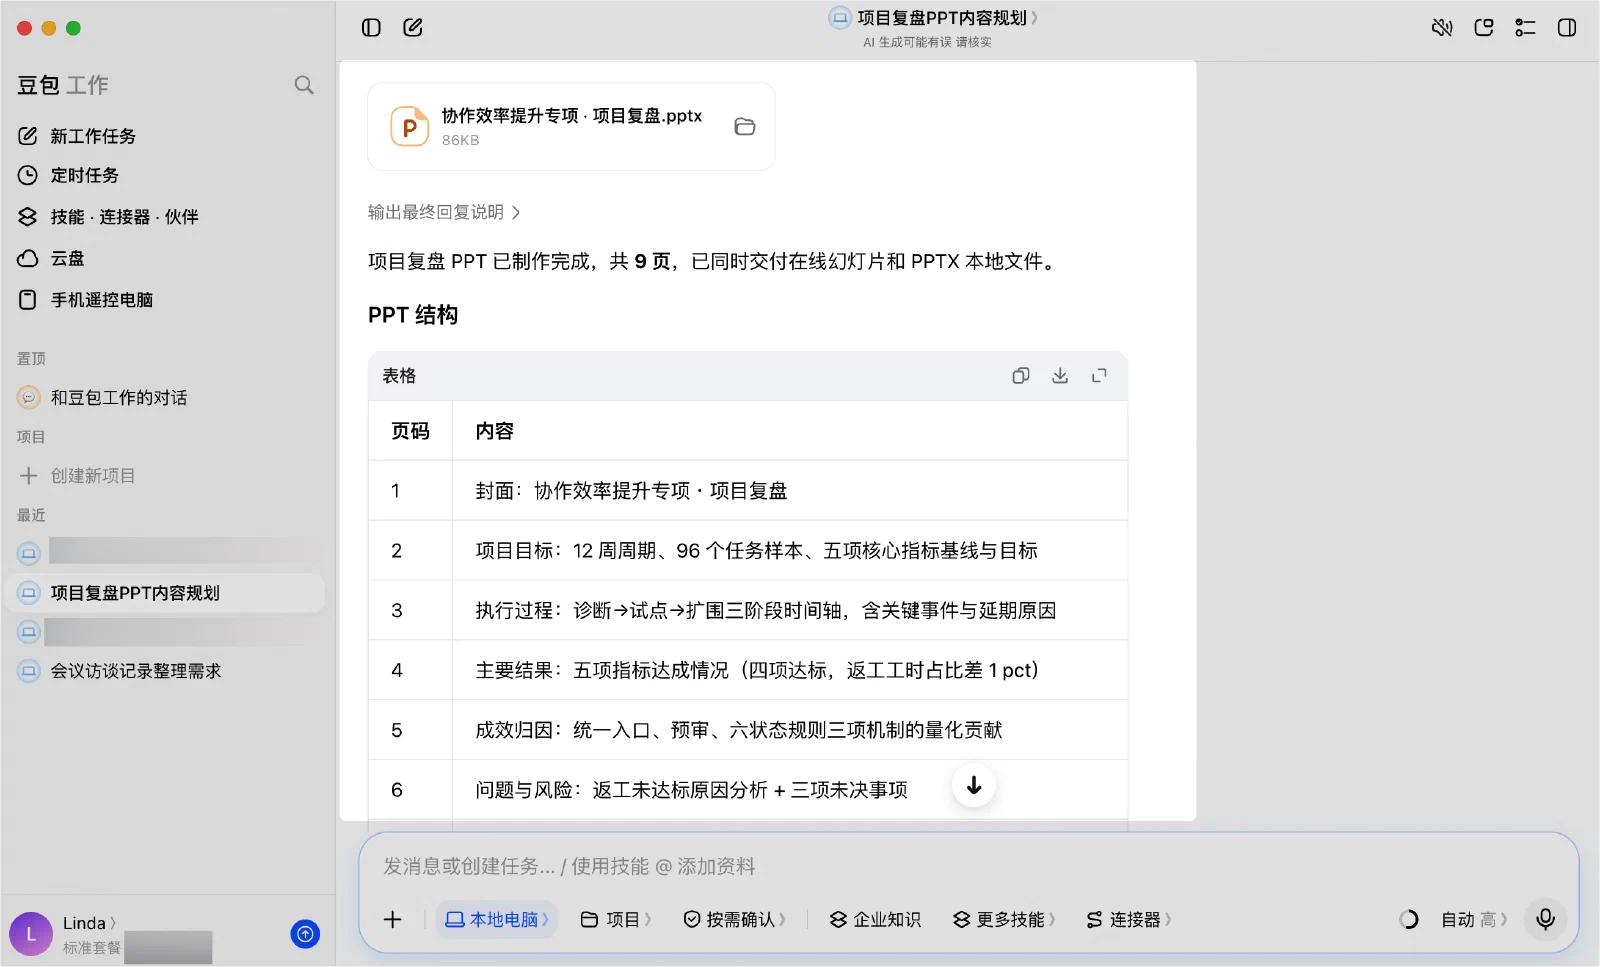Open the 协作效率提升专项 · 项目复盘.pptx file card
1600x967 pixels.
[571, 127]
